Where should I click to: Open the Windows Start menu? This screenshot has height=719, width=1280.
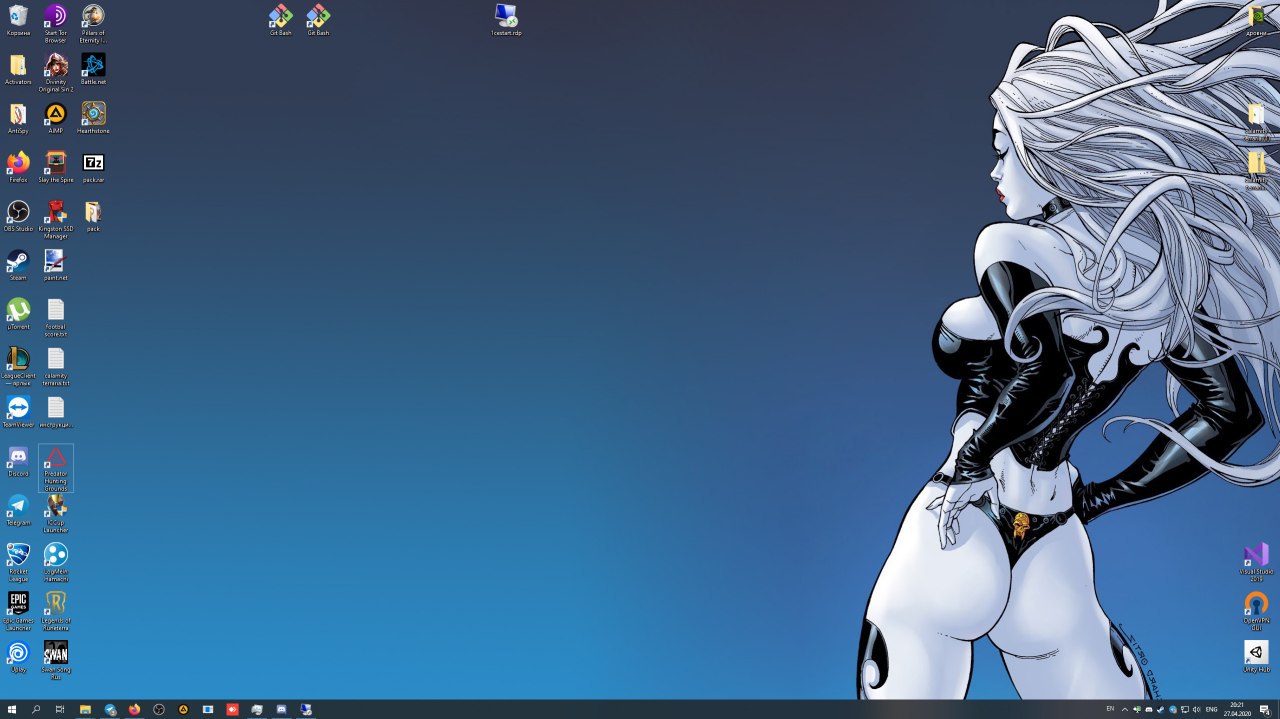[x=12, y=709]
